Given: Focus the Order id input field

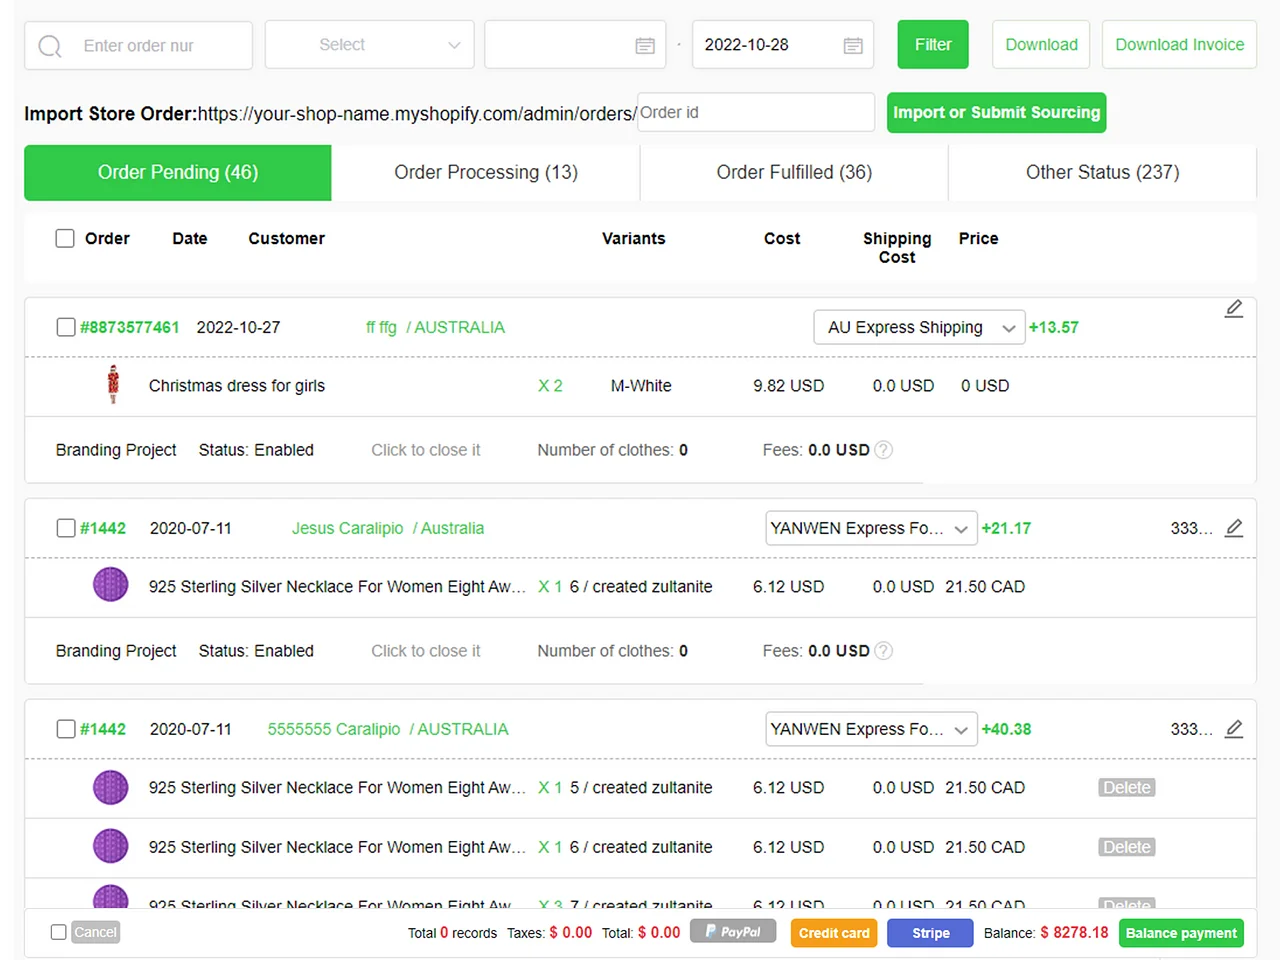Looking at the screenshot, I should 755,112.
